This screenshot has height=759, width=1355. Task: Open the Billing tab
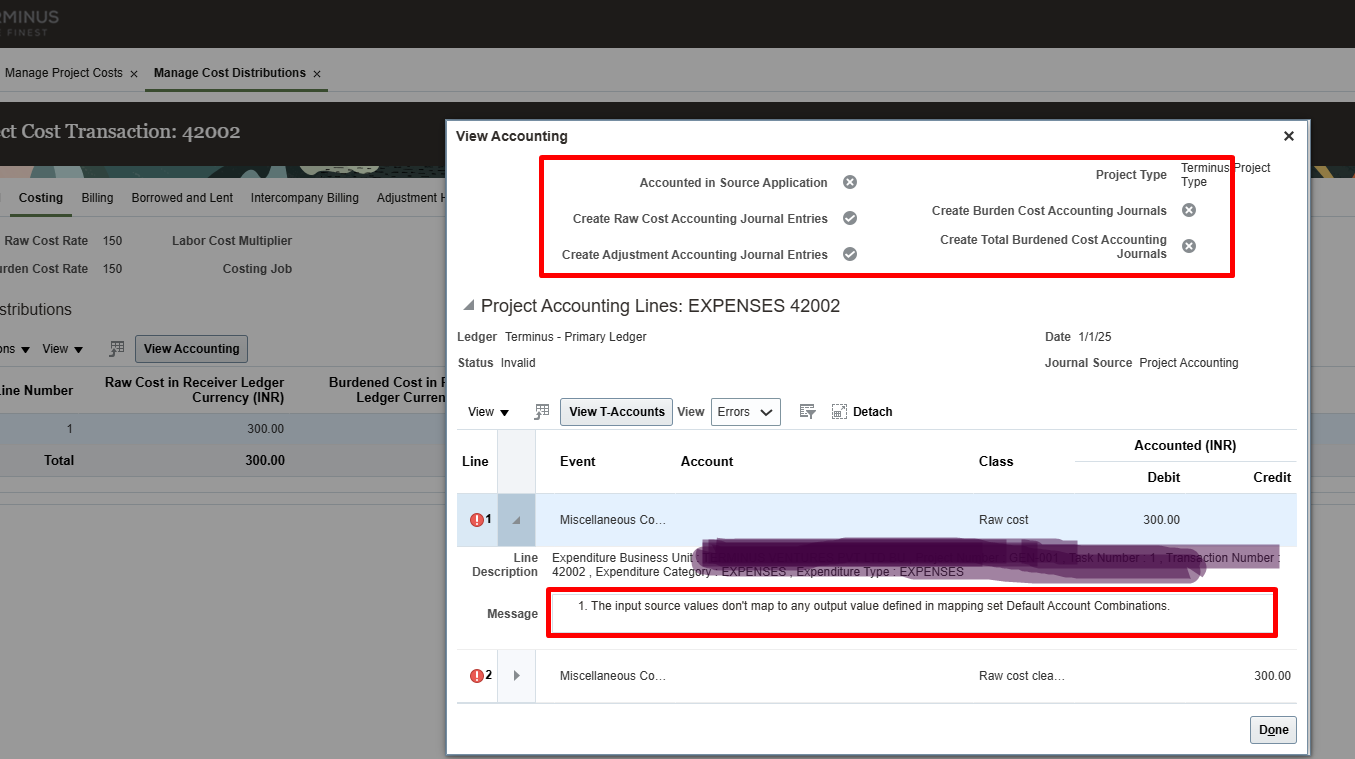pos(97,198)
